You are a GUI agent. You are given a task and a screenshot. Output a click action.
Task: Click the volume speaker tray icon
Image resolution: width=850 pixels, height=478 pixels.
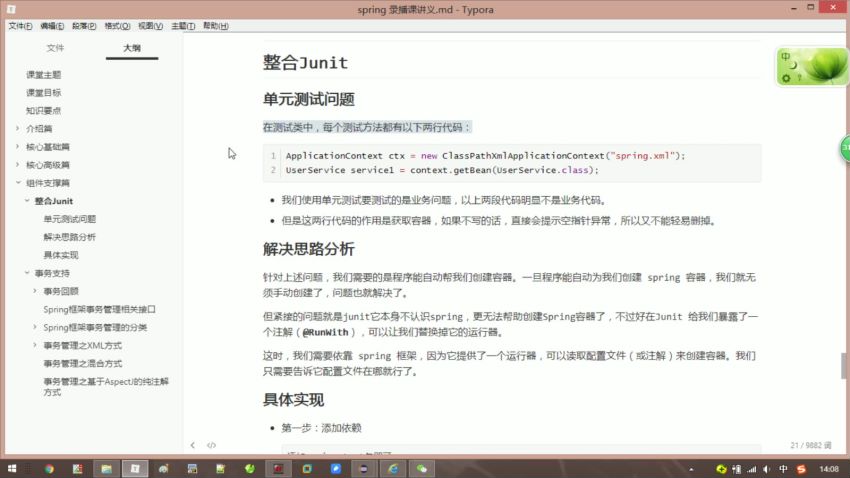(x=767, y=469)
